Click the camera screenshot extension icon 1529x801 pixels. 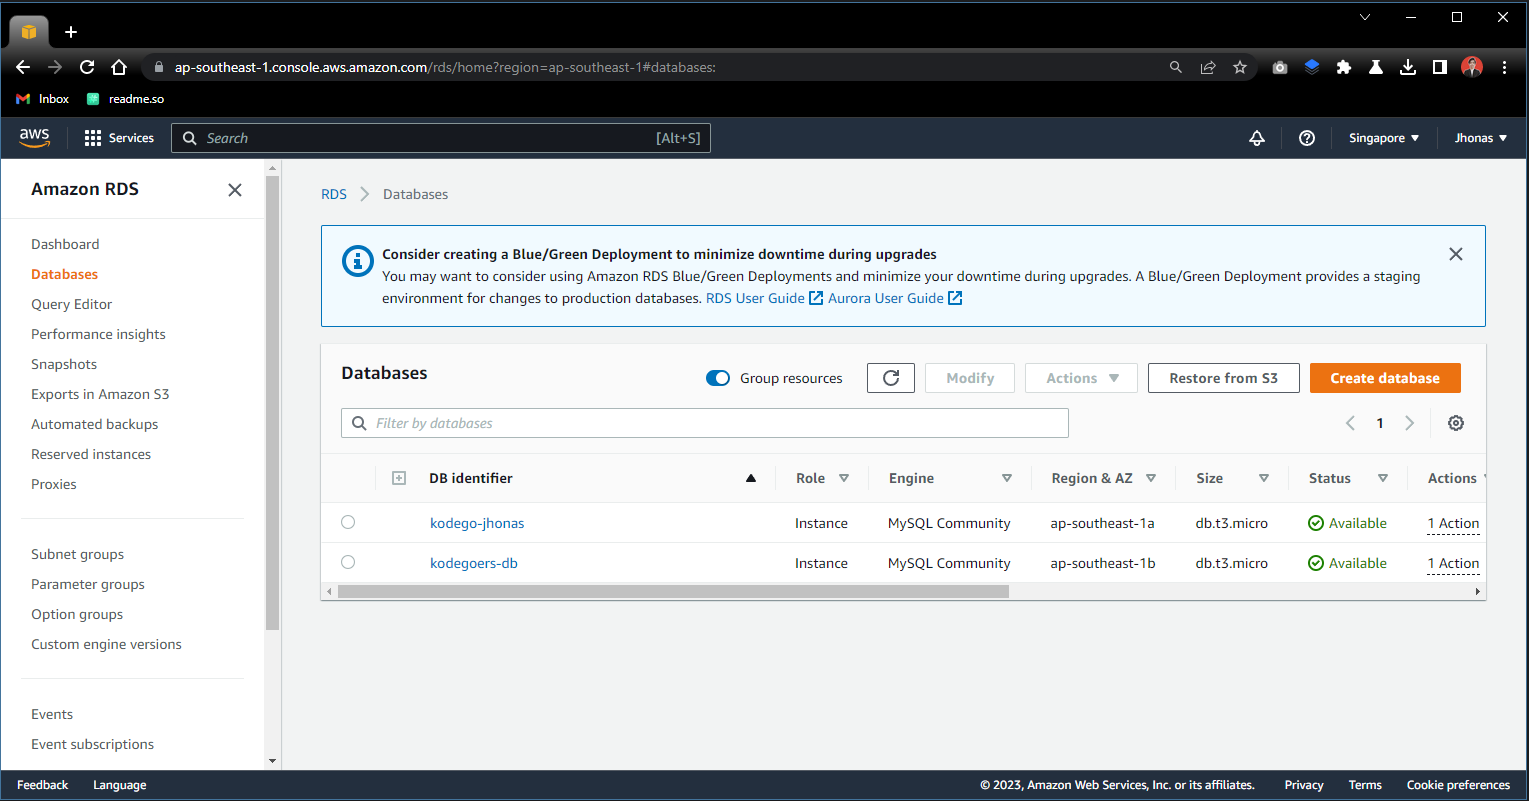pyautogui.click(x=1280, y=67)
